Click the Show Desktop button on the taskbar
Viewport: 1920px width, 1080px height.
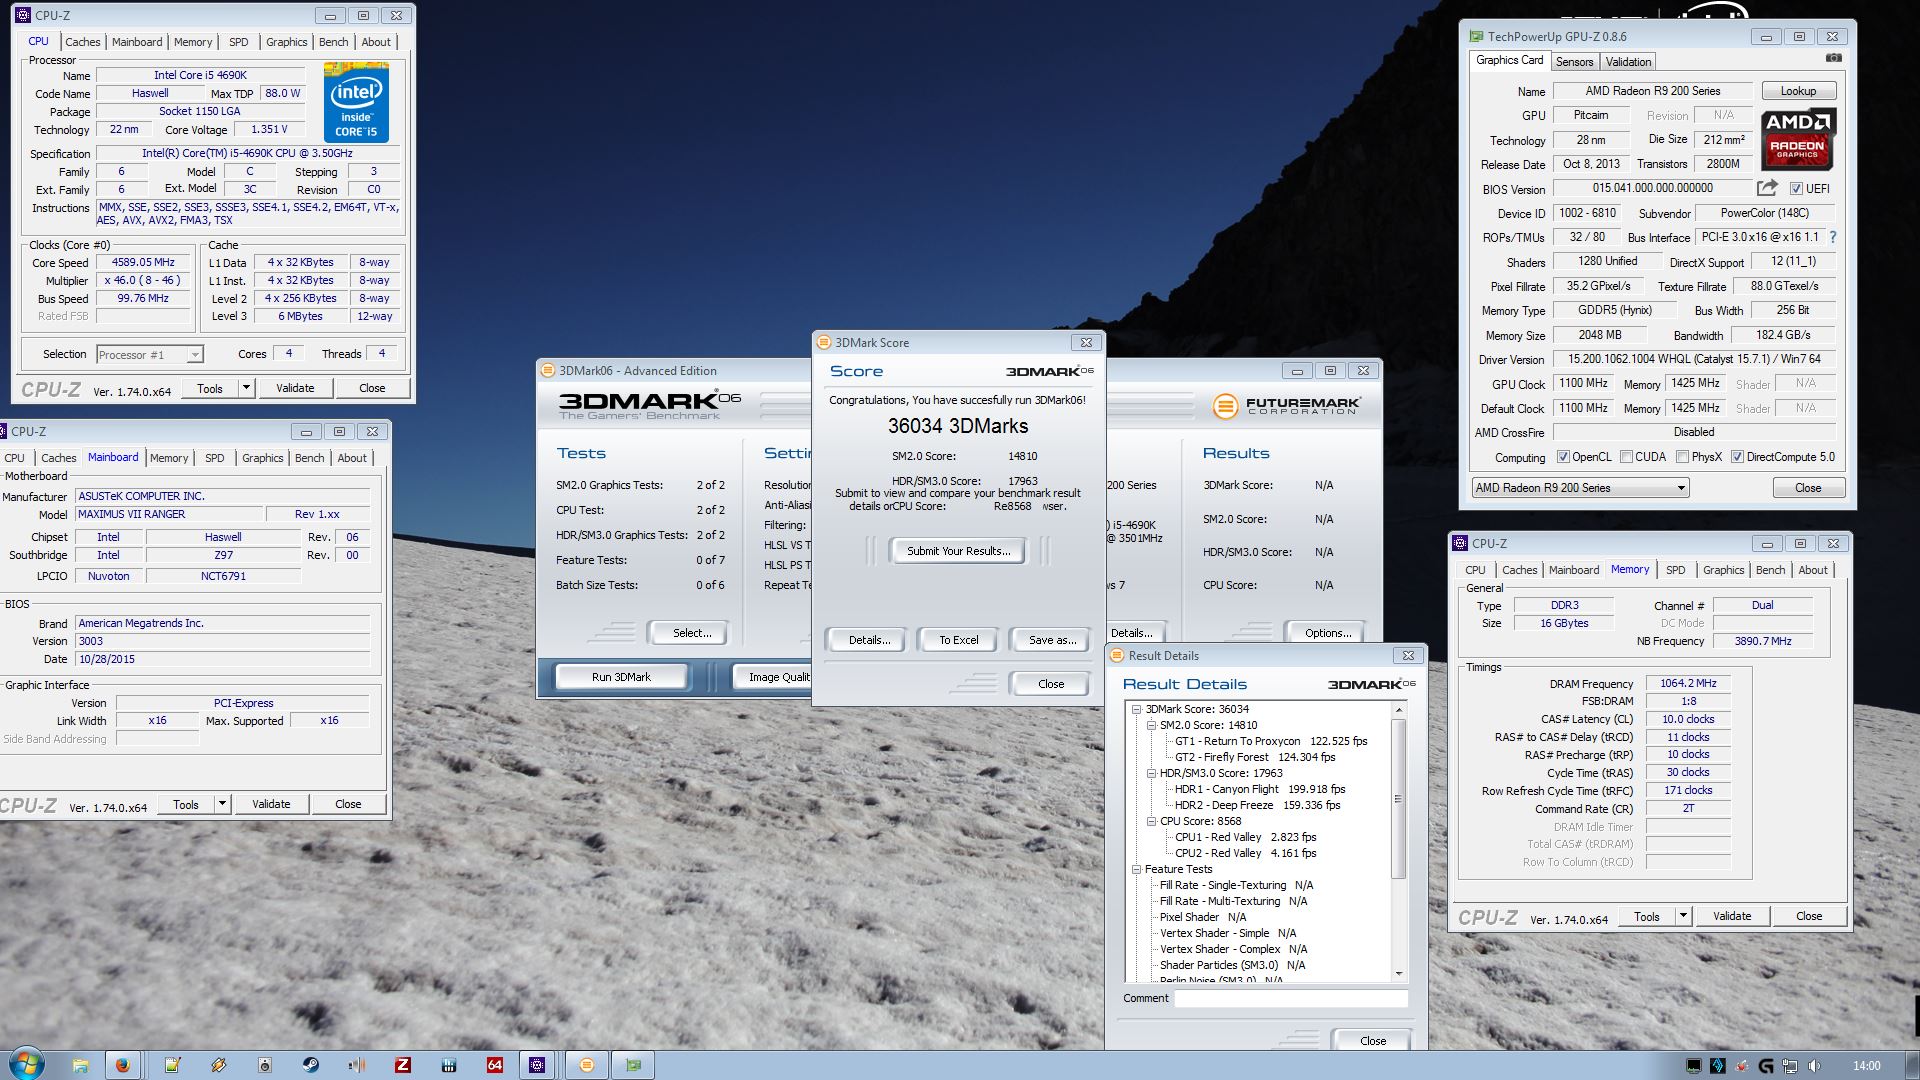(1913, 1065)
